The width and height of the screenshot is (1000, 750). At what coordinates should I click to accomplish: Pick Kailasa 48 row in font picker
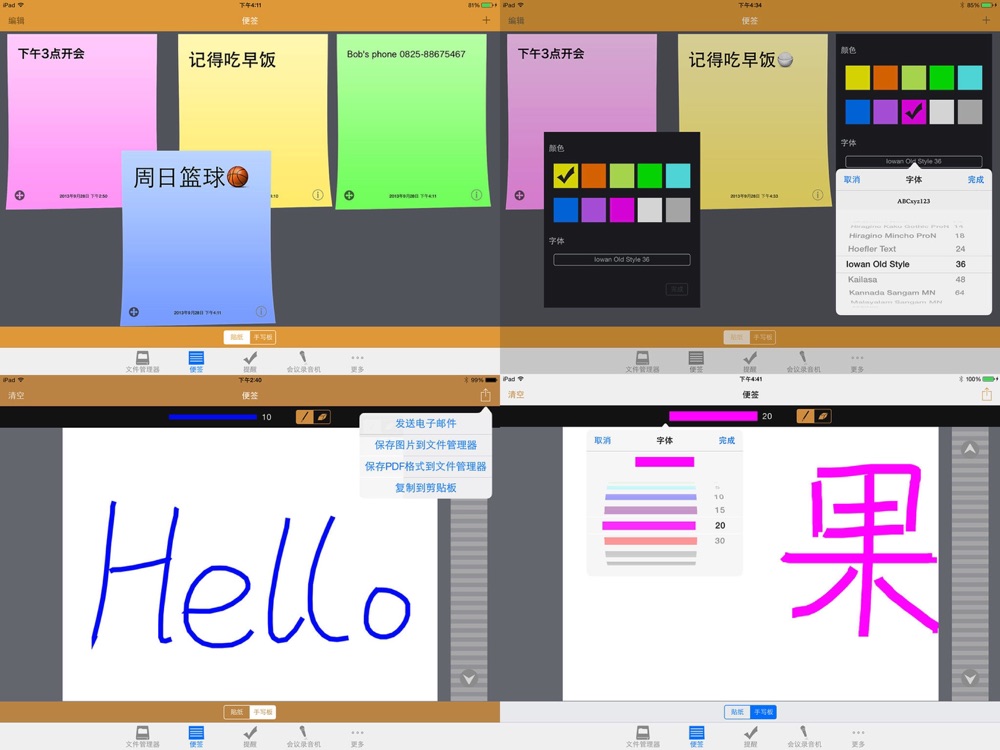[906, 280]
